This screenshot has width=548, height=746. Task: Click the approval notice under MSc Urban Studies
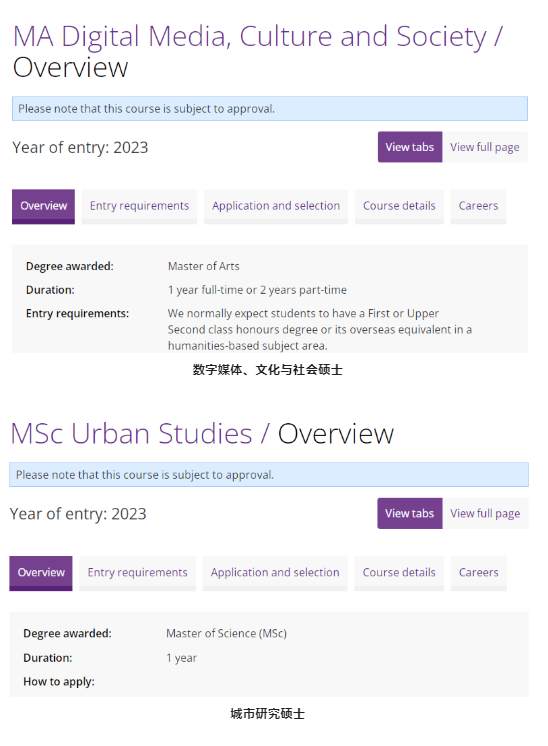point(269,474)
